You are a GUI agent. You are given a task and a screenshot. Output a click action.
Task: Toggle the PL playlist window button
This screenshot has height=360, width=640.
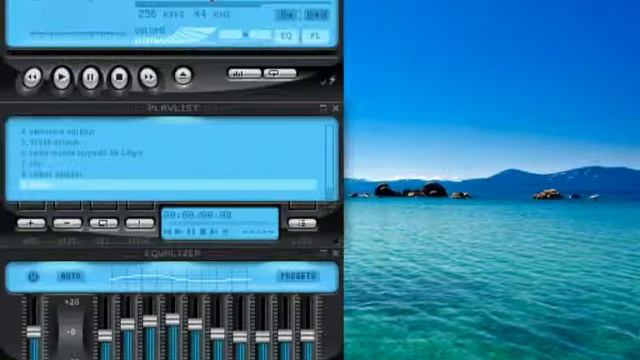315,36
